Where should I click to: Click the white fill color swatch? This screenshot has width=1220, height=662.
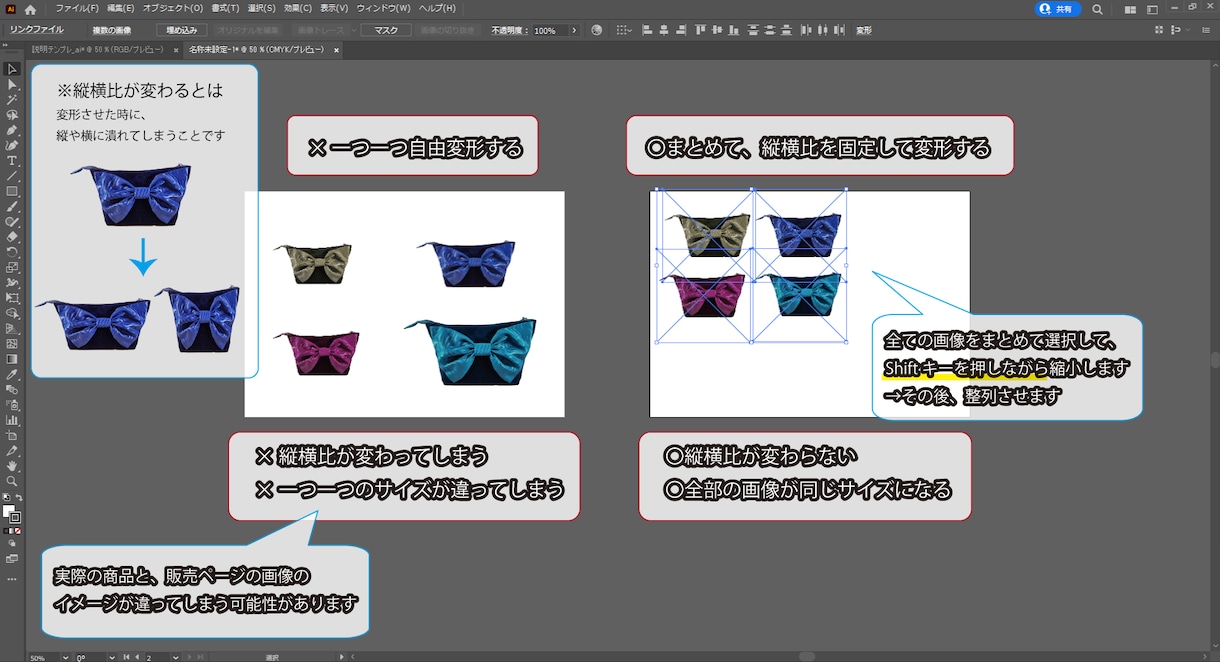tap(9, 511)
